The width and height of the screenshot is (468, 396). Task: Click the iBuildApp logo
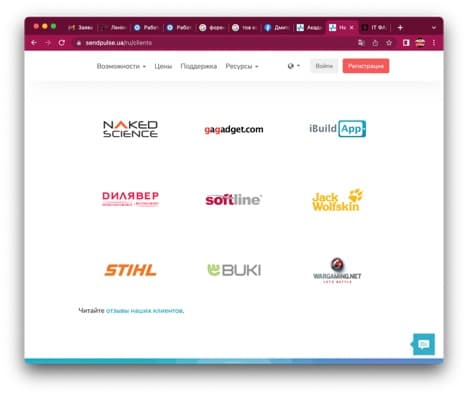[x=337, y=129]
